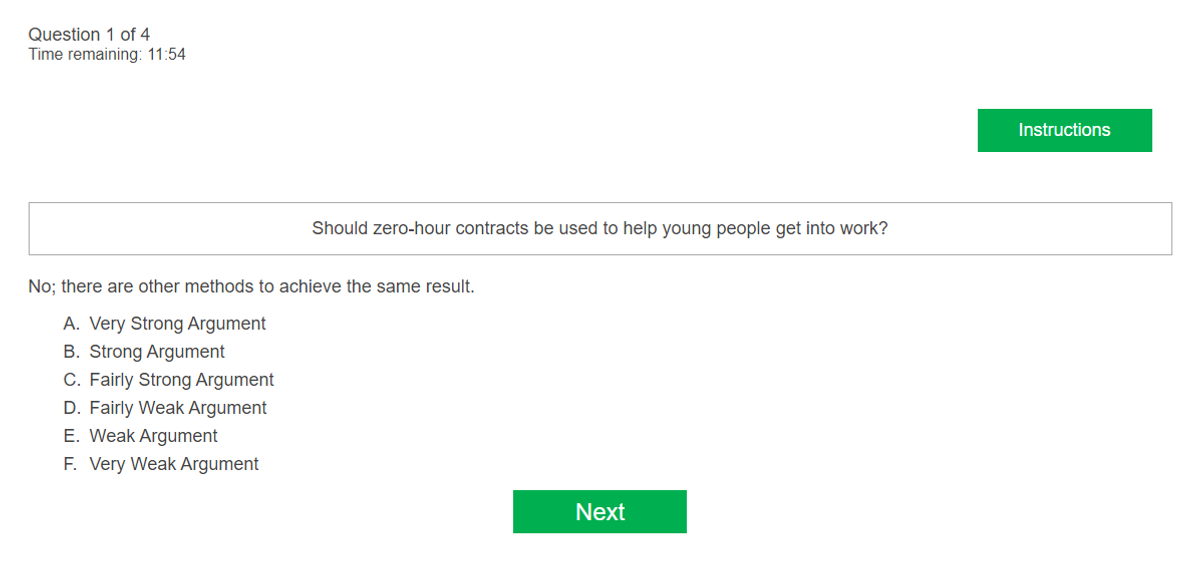
Task: Click the Question 1 of 4 counter
Action: [x=89, y=35]
